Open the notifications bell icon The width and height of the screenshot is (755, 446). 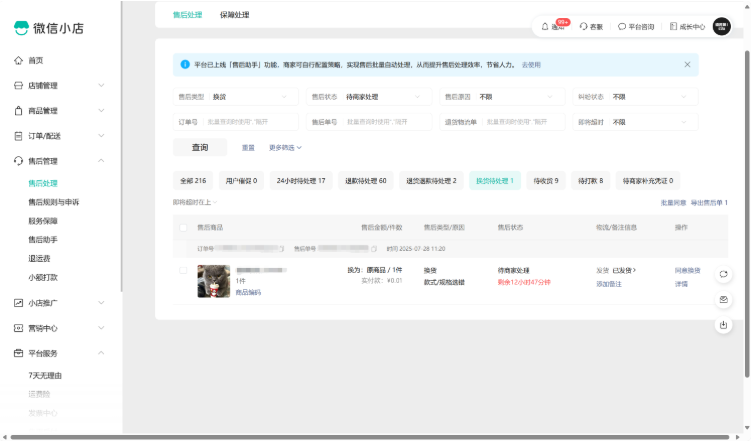(x=545, y=27)
